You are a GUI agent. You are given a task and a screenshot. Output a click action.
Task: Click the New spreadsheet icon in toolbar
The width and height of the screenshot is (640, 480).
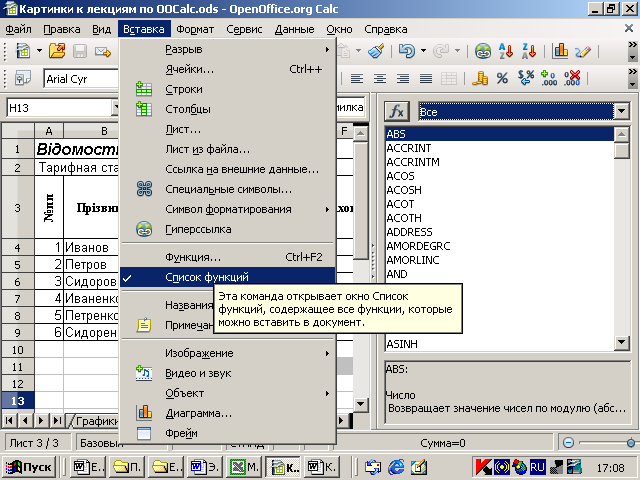tap(23, 51)
